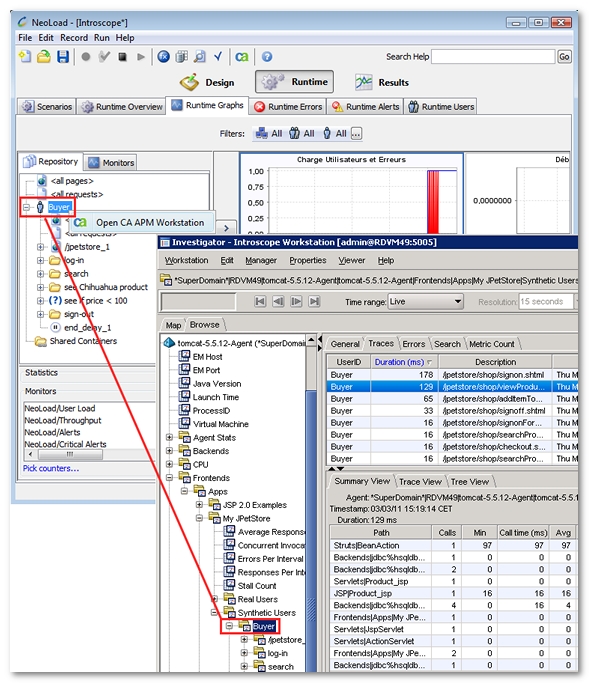
Task: Select the NeoLoad/Throughput monitor entry
Action: [63, 420]
